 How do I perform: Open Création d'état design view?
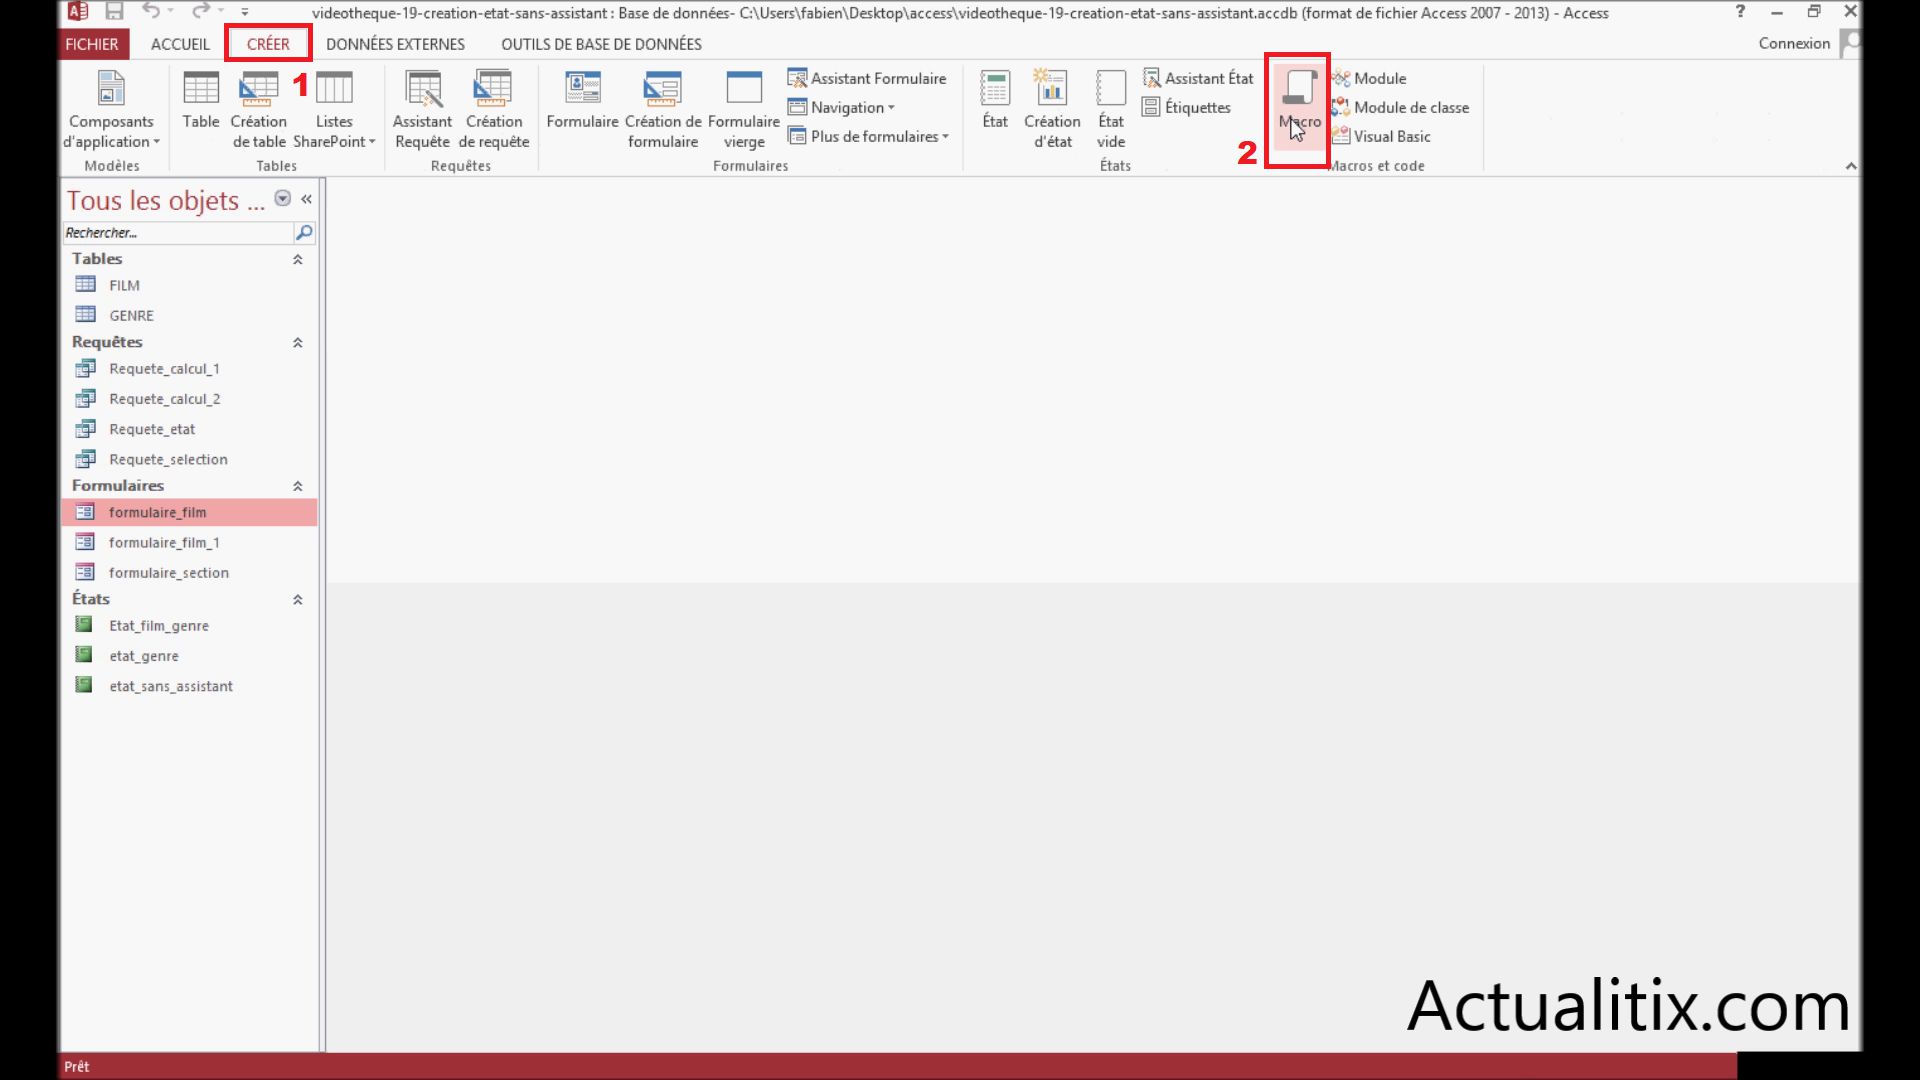pos(1052,110)
